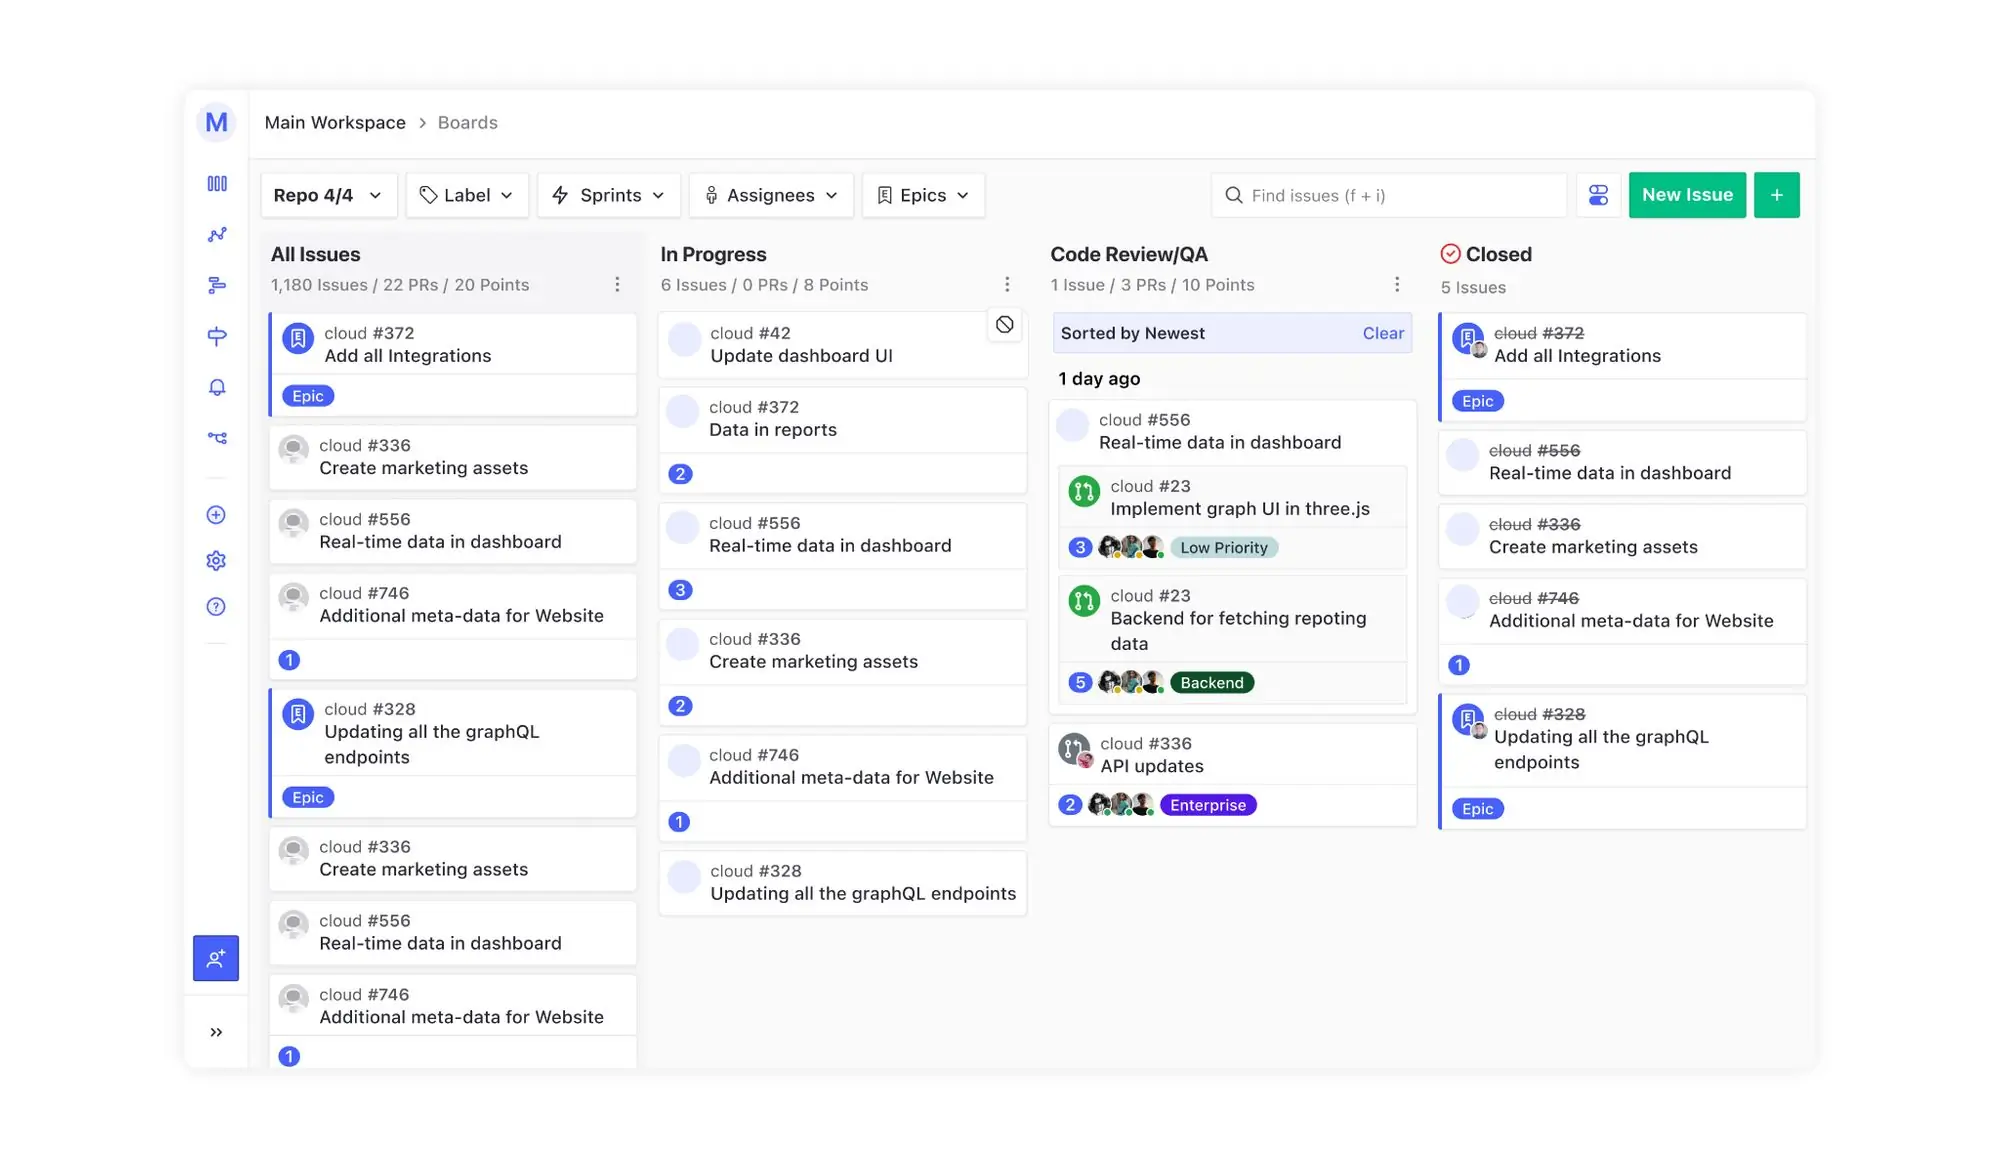Expand the Epics filter dropdown

click(923, 195)
